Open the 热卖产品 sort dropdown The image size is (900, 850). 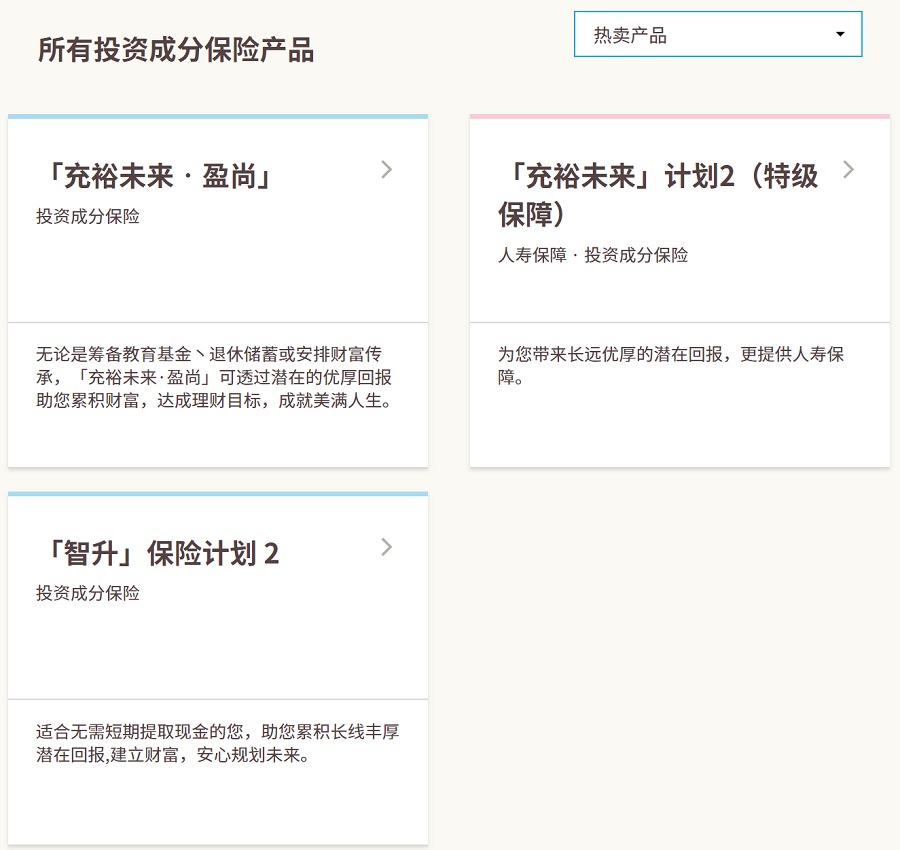click(717, 35)
